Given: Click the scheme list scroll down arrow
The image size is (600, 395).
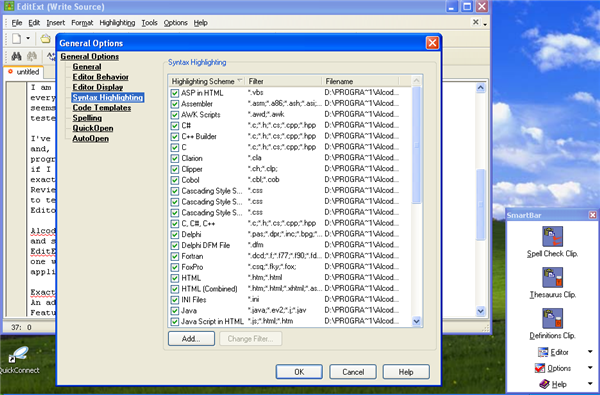Looking at the screenshot, I should coord(417,322).
